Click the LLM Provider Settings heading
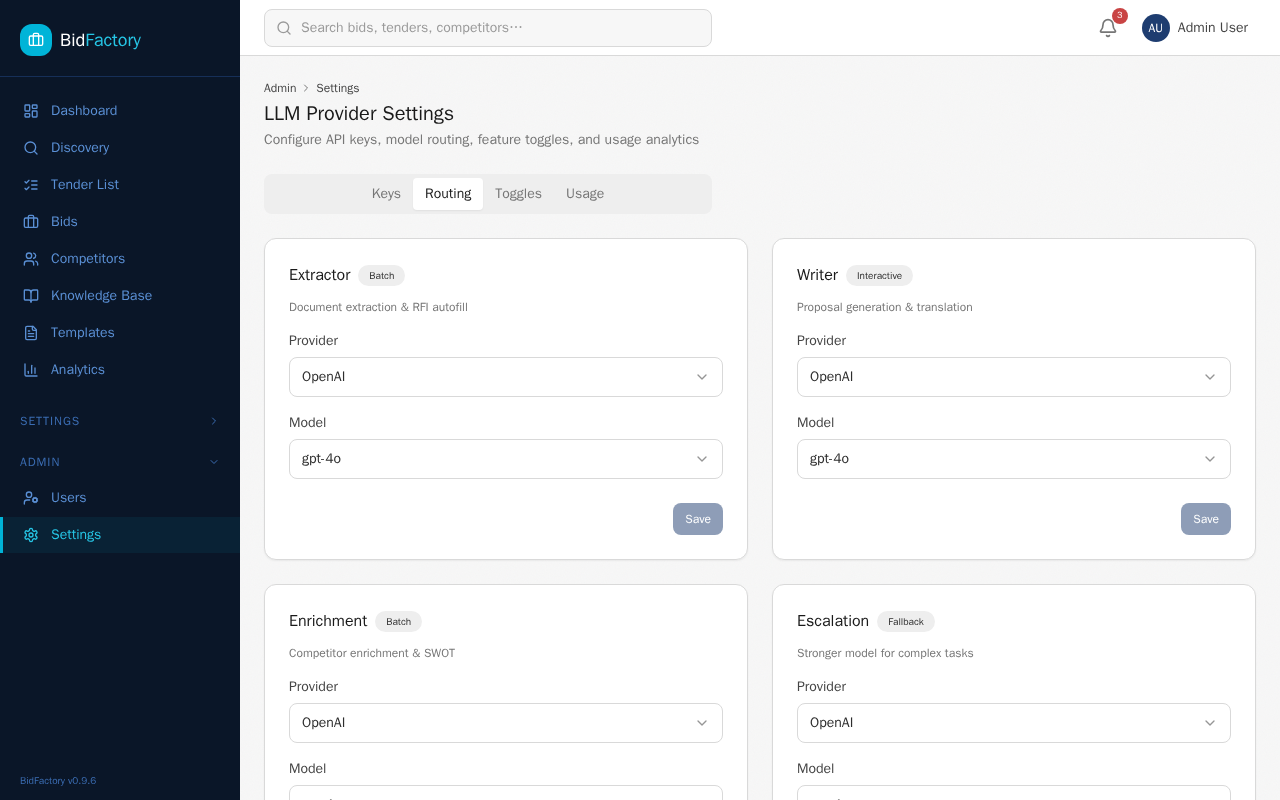Screen dimensions: 1280x800 [x=359, y=114]
